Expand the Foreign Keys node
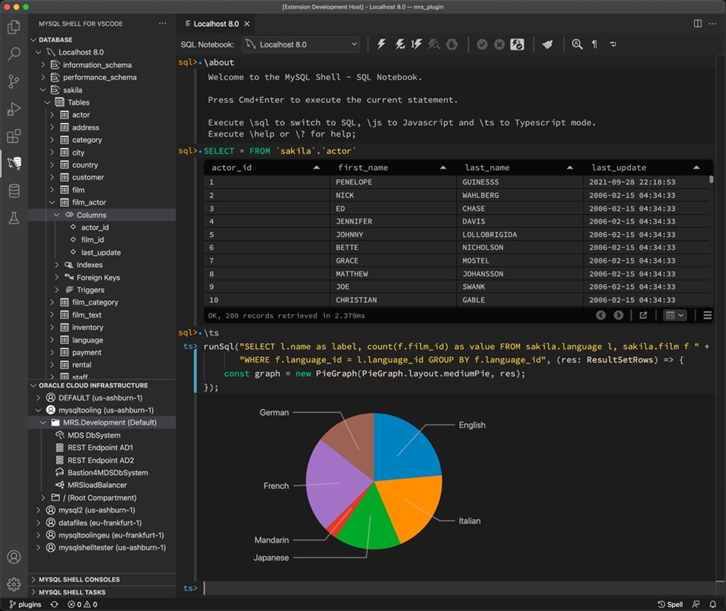 [56, 277]
